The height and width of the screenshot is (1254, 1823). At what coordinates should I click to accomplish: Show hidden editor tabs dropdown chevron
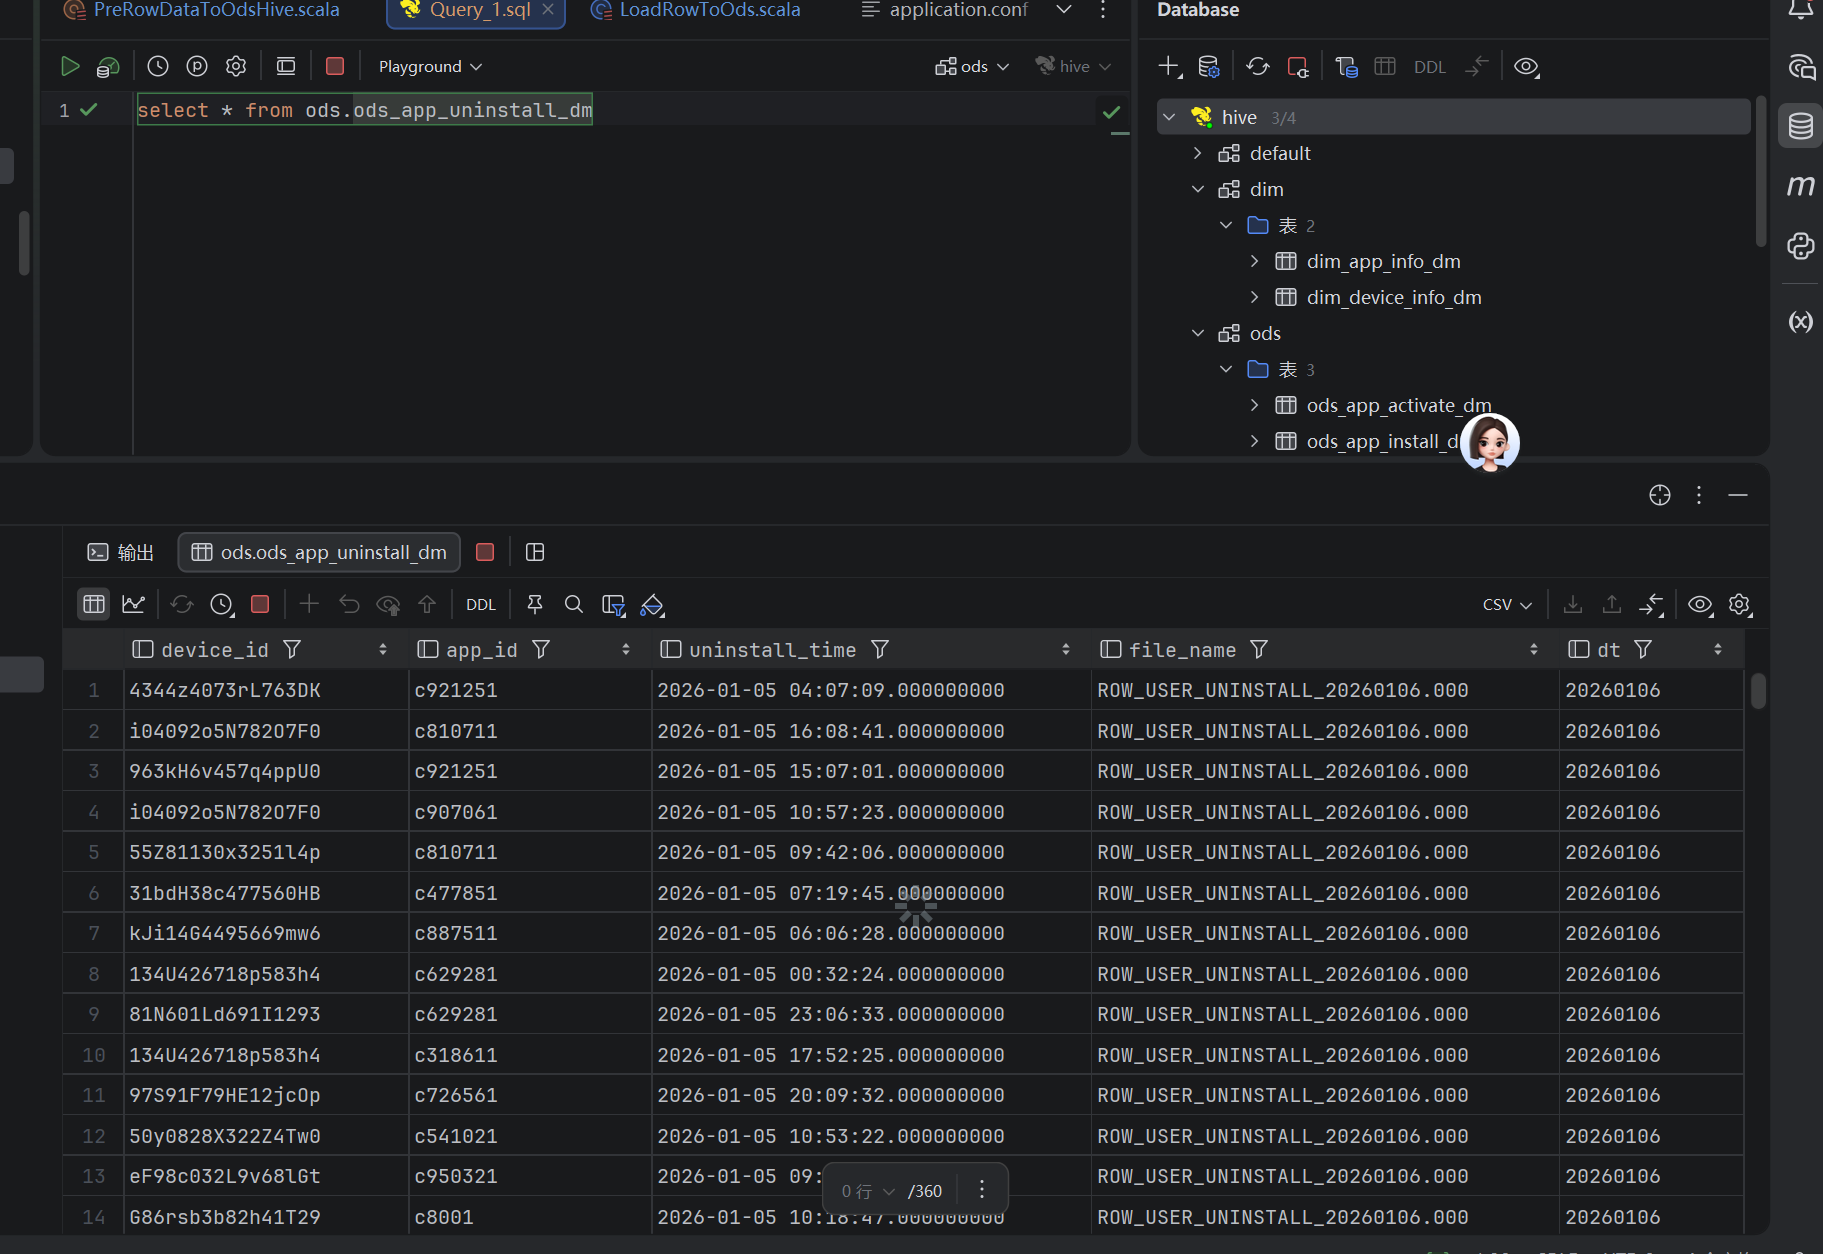1064,9
